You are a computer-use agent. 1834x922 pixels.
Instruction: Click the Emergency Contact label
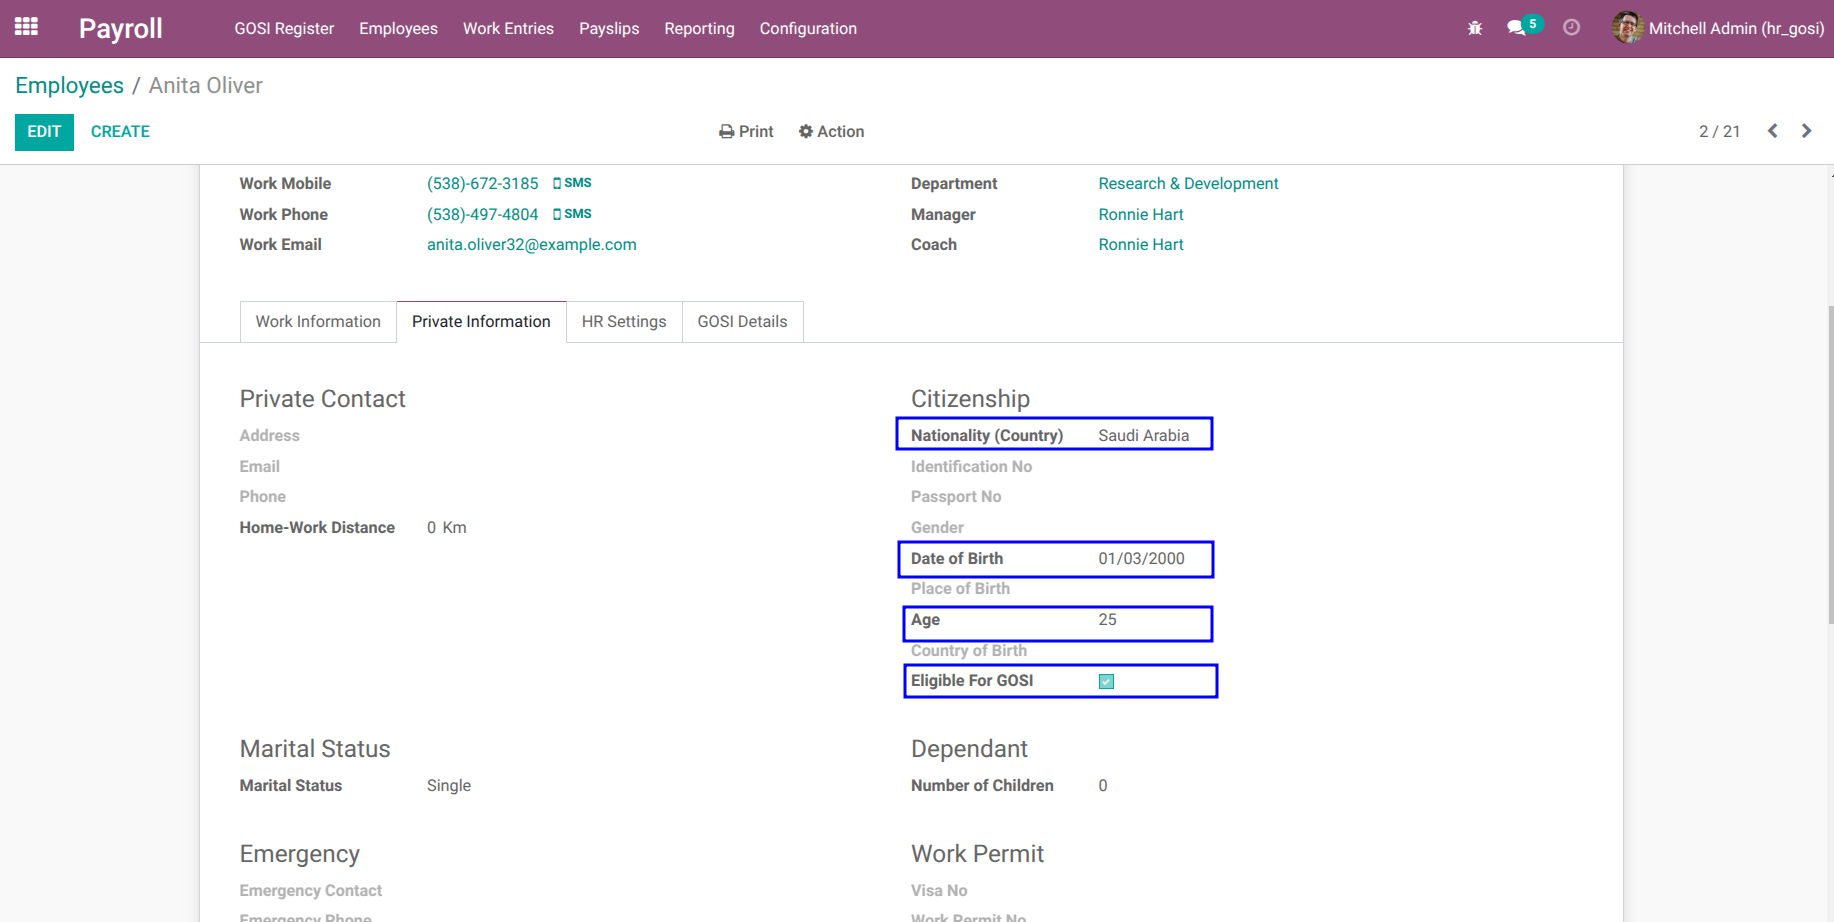coord(310,891)
